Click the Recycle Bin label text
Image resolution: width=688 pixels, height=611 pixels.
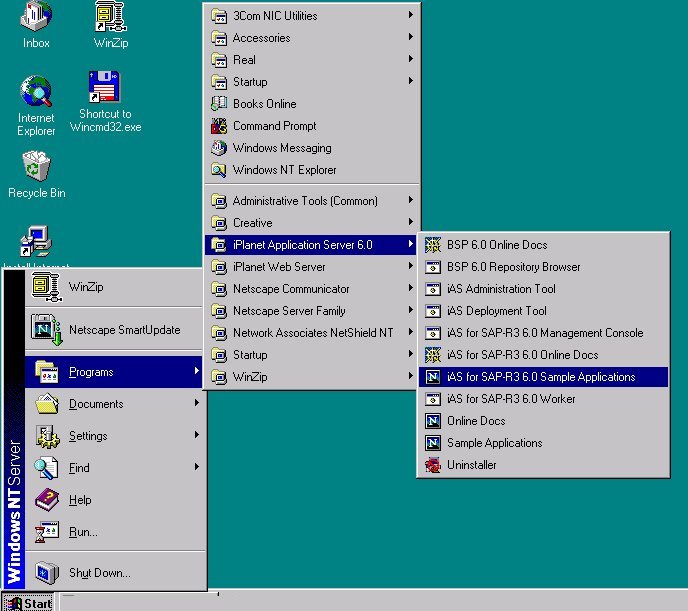[36, 193]
